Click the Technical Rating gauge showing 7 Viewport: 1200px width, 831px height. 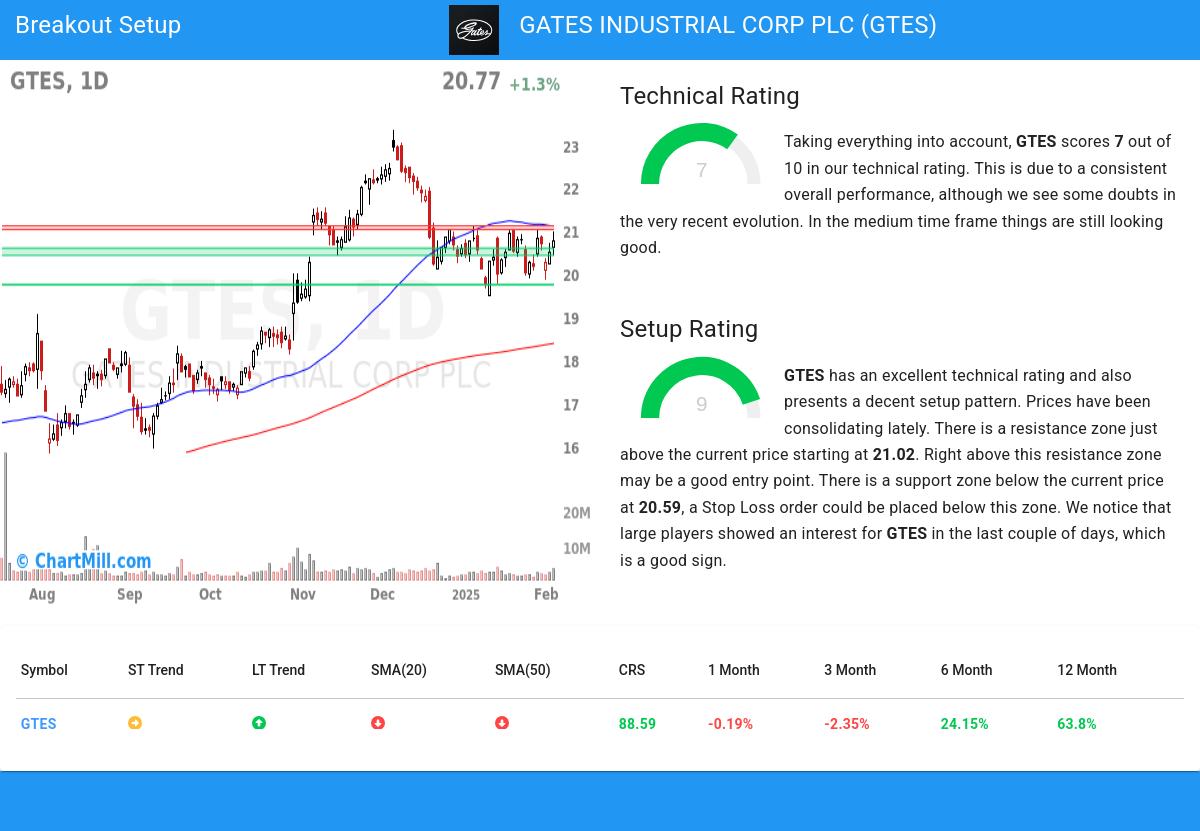point(701,154)
